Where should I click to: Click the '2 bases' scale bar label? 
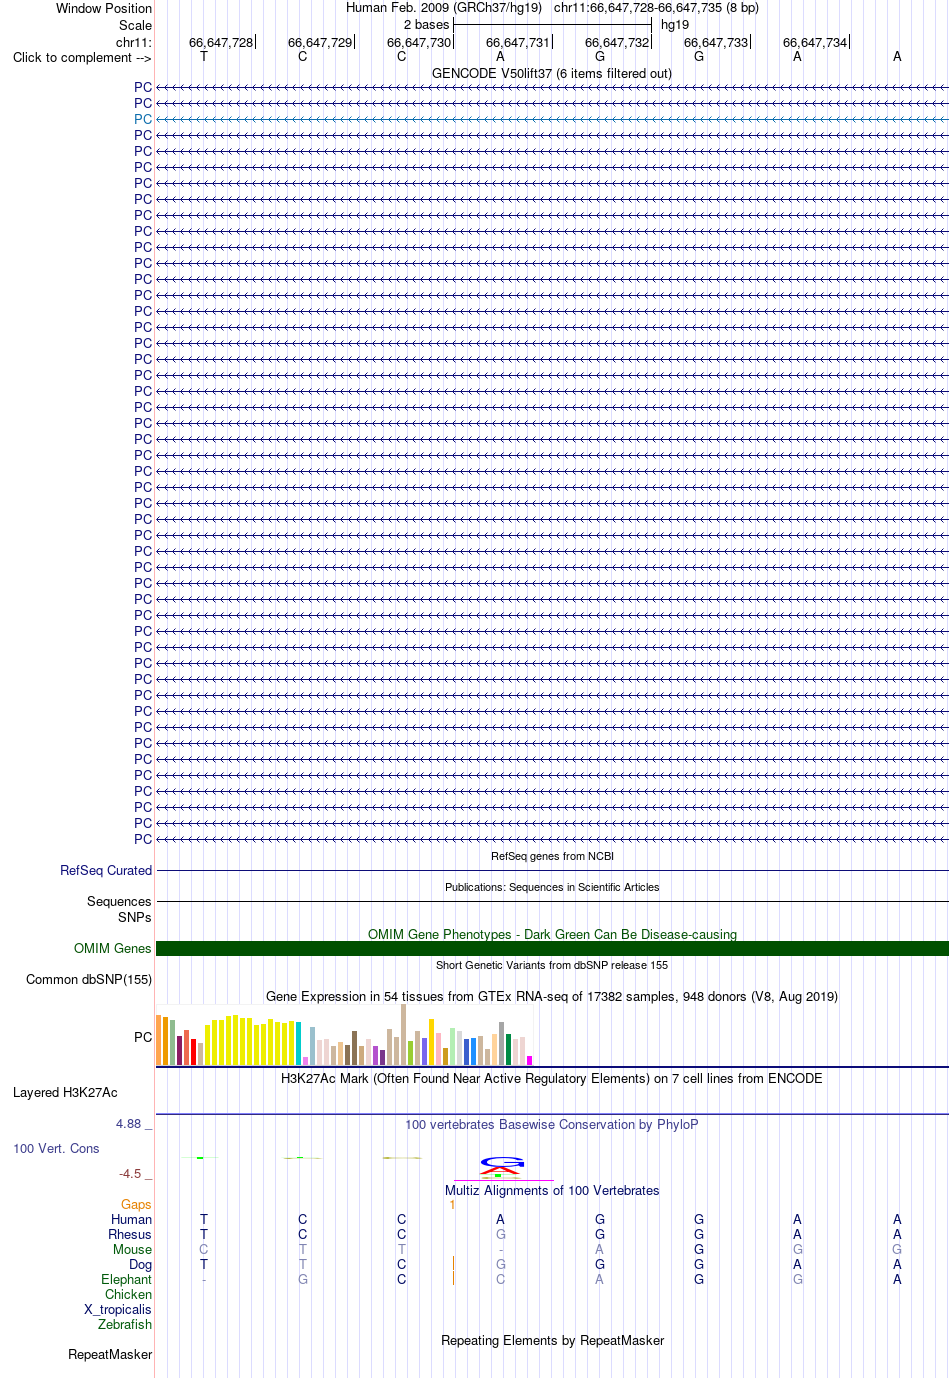click(427, 24)
